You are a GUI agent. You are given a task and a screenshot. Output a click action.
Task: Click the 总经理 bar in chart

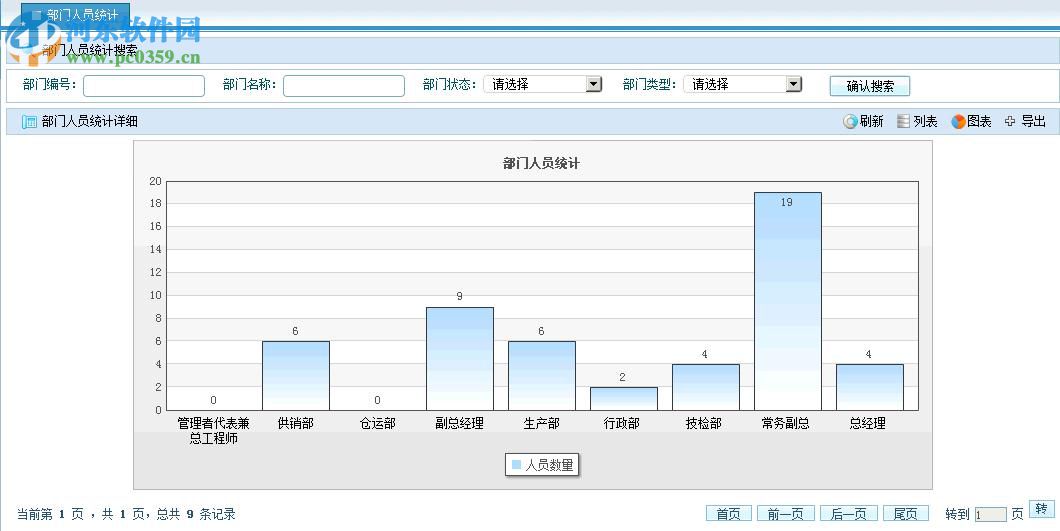[869, 387]
